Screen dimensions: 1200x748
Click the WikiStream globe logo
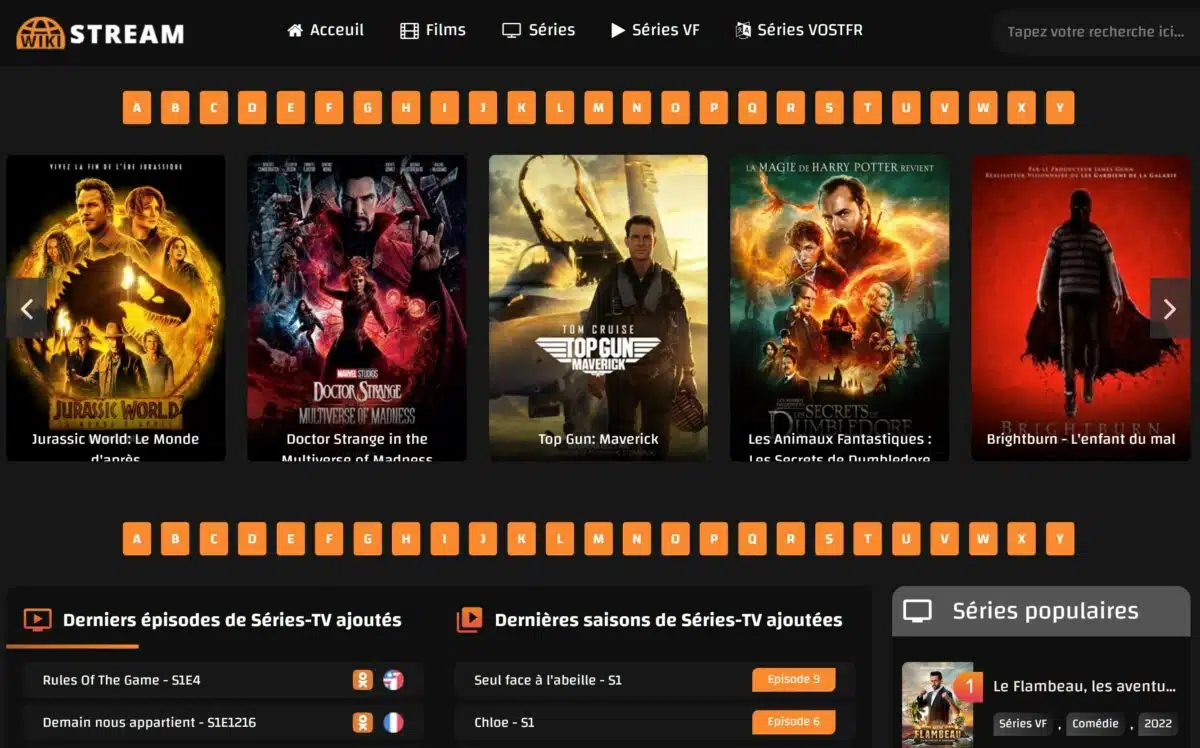pyautogui.click(x=41, y=33)
